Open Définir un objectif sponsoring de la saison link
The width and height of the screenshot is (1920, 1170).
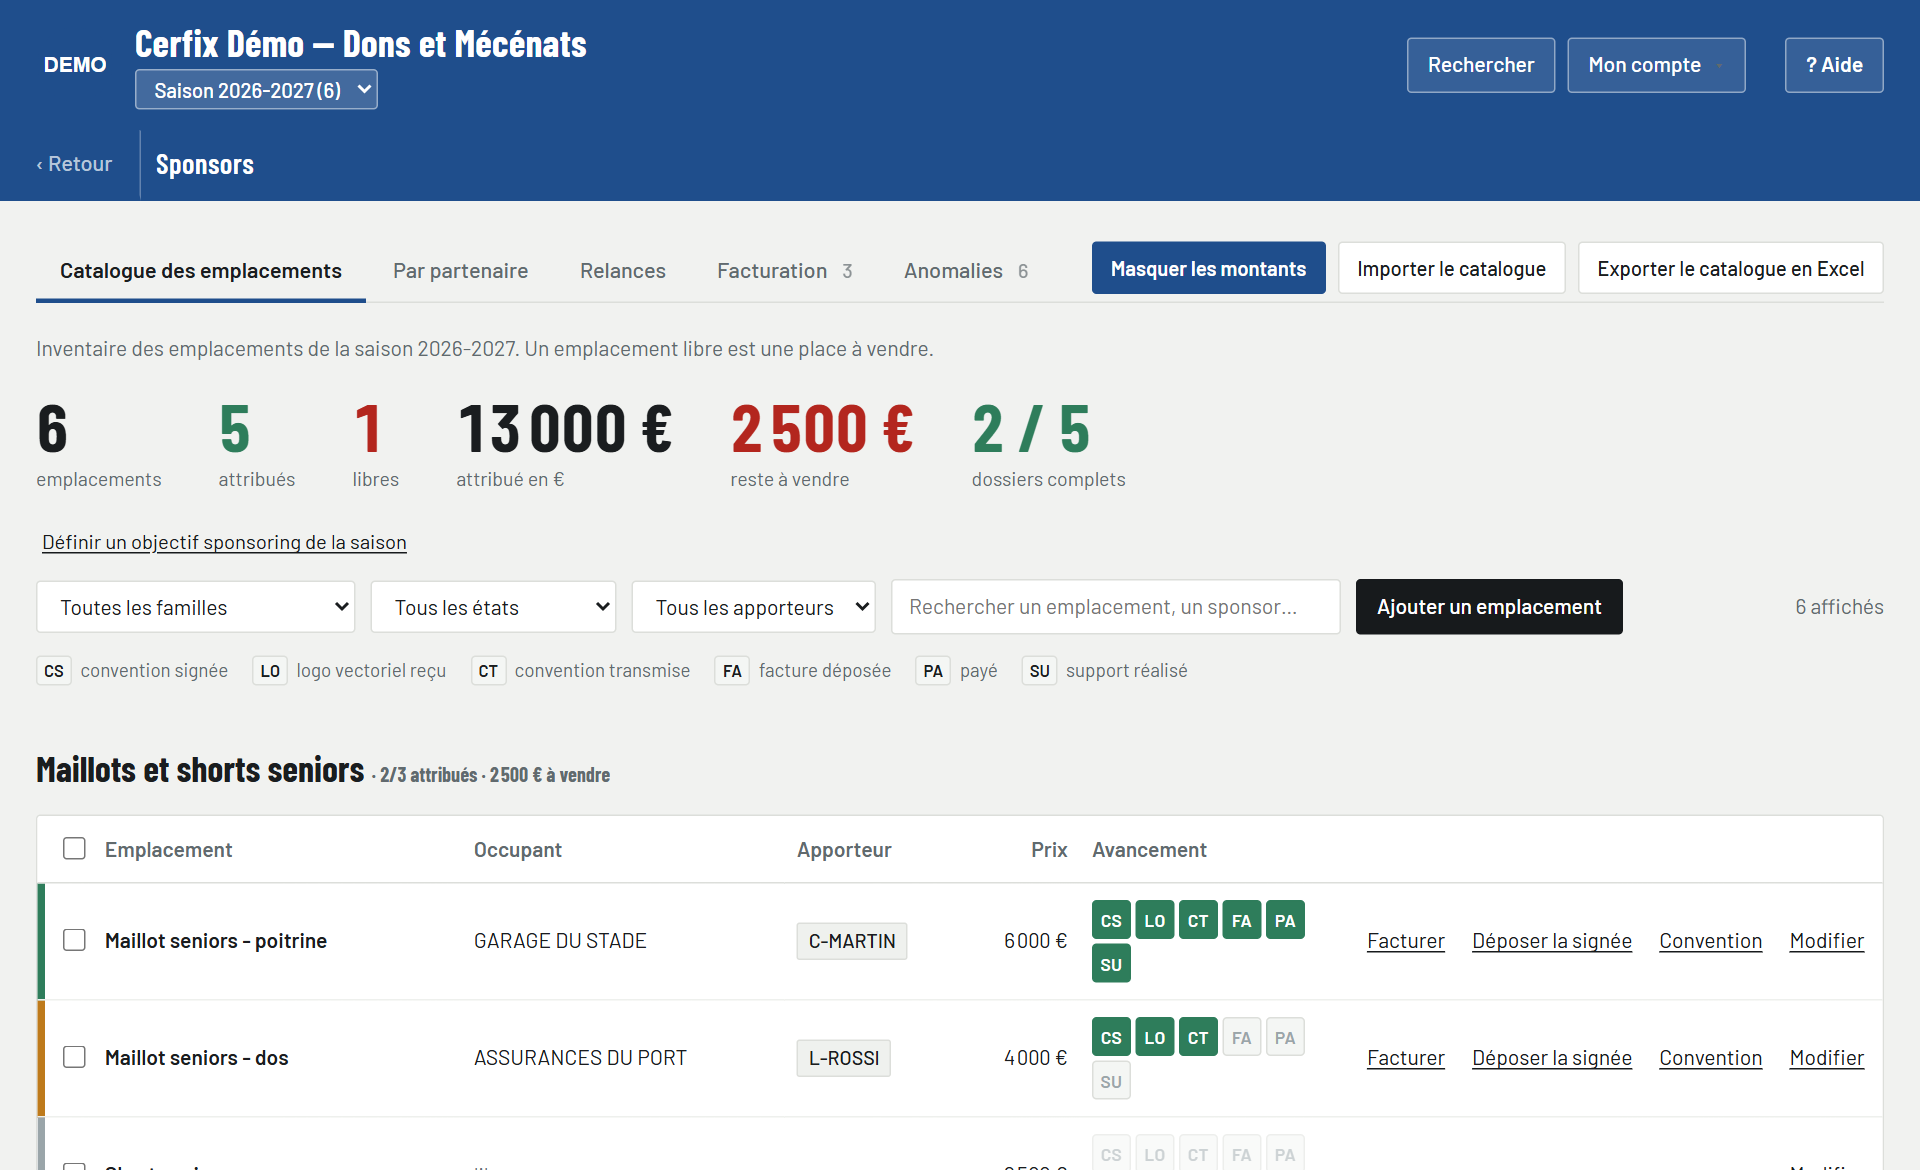224,542
